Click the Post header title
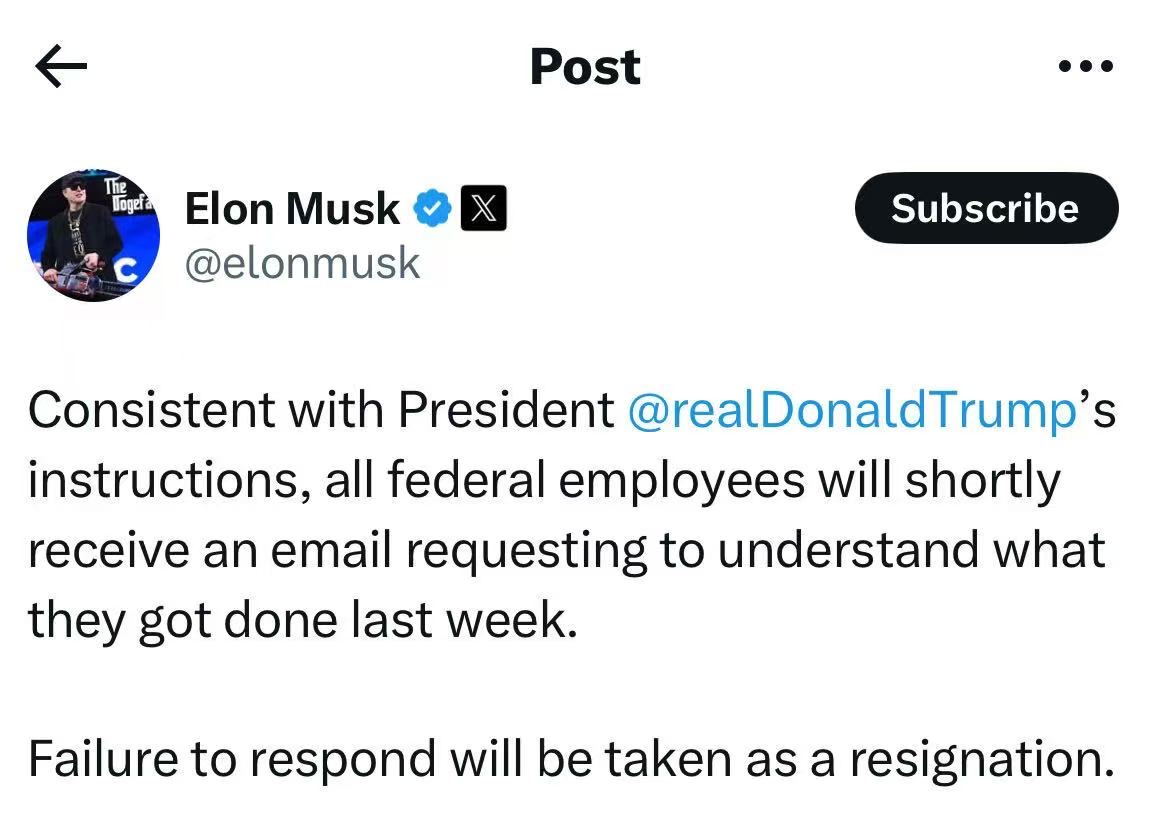1170x832 pixels. point(585,66)
